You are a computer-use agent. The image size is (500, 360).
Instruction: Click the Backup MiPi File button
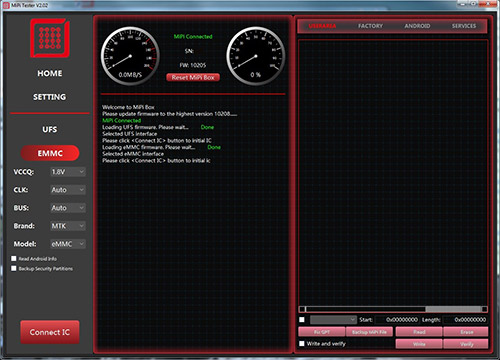pos(369,332)
